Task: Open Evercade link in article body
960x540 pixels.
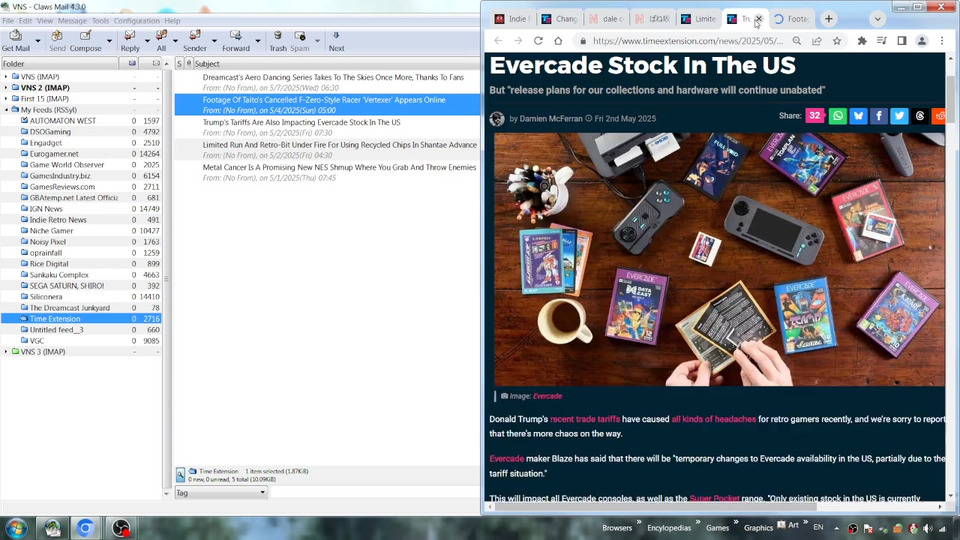Action: [x=506, y=459]
